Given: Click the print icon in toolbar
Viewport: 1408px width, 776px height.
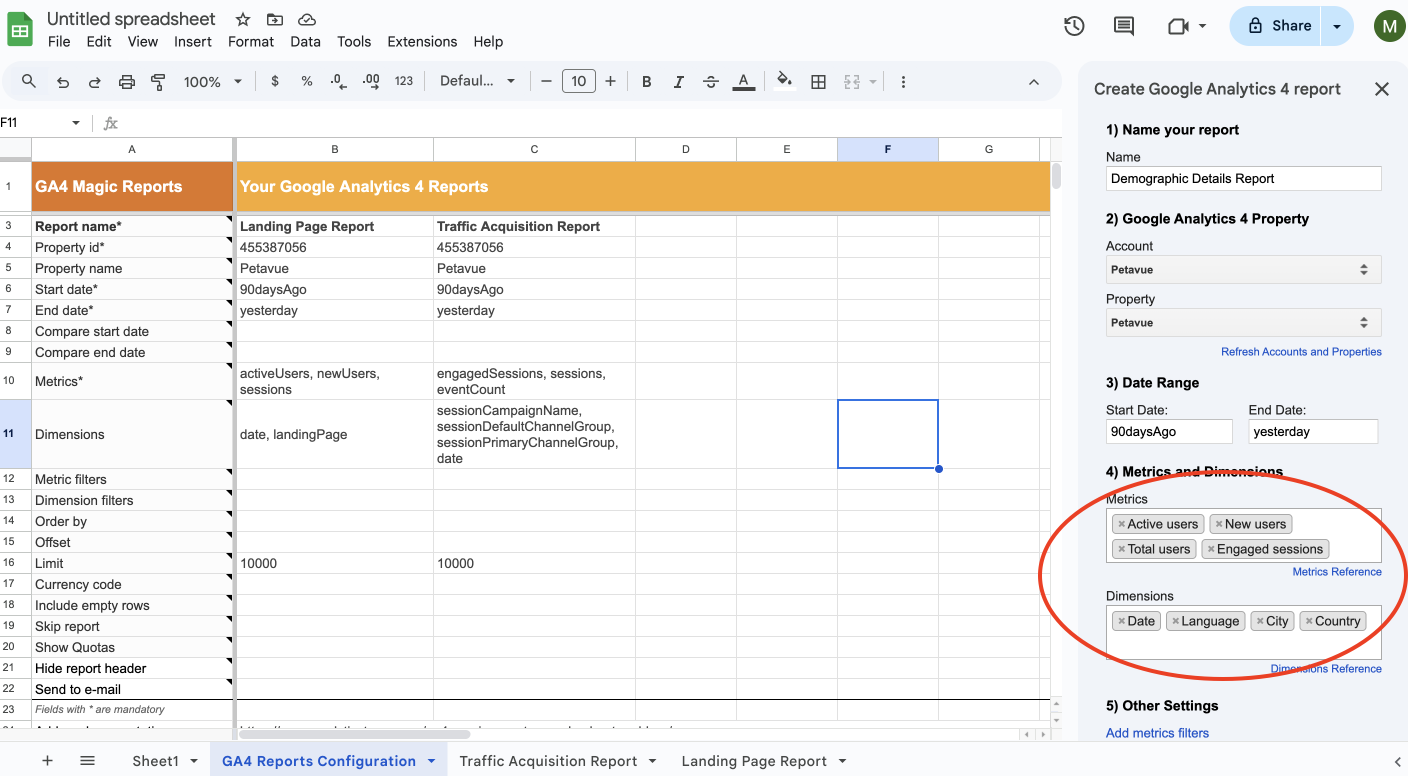Looking at the screenshot, I should click(126, 82).
